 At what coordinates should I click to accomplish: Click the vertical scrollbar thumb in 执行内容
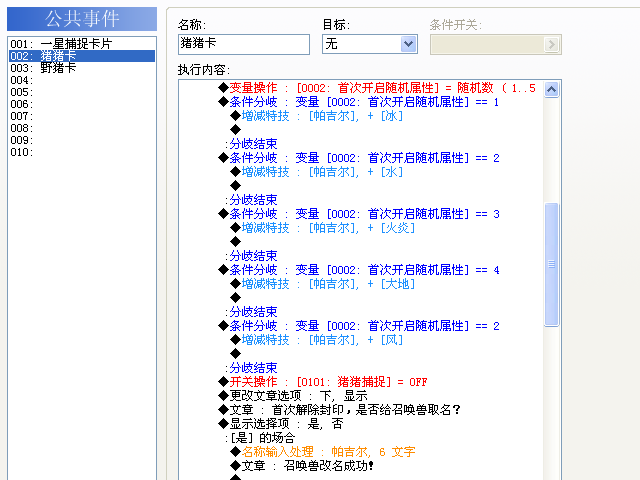point(551,264)
